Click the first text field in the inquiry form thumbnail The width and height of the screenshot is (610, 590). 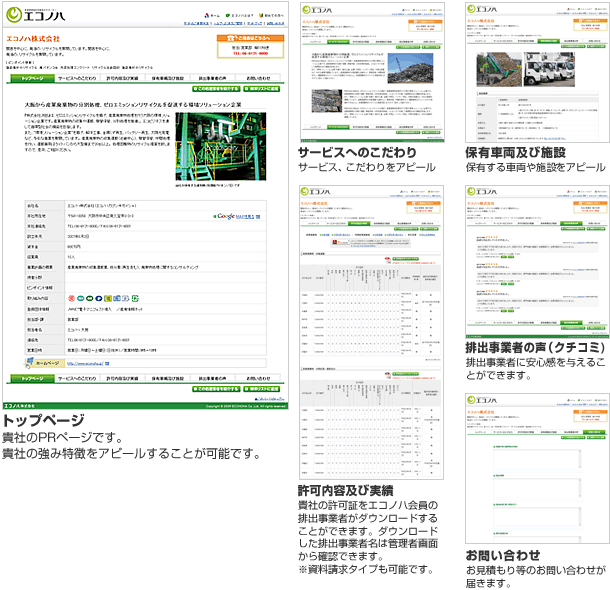[x=537, y=458]
